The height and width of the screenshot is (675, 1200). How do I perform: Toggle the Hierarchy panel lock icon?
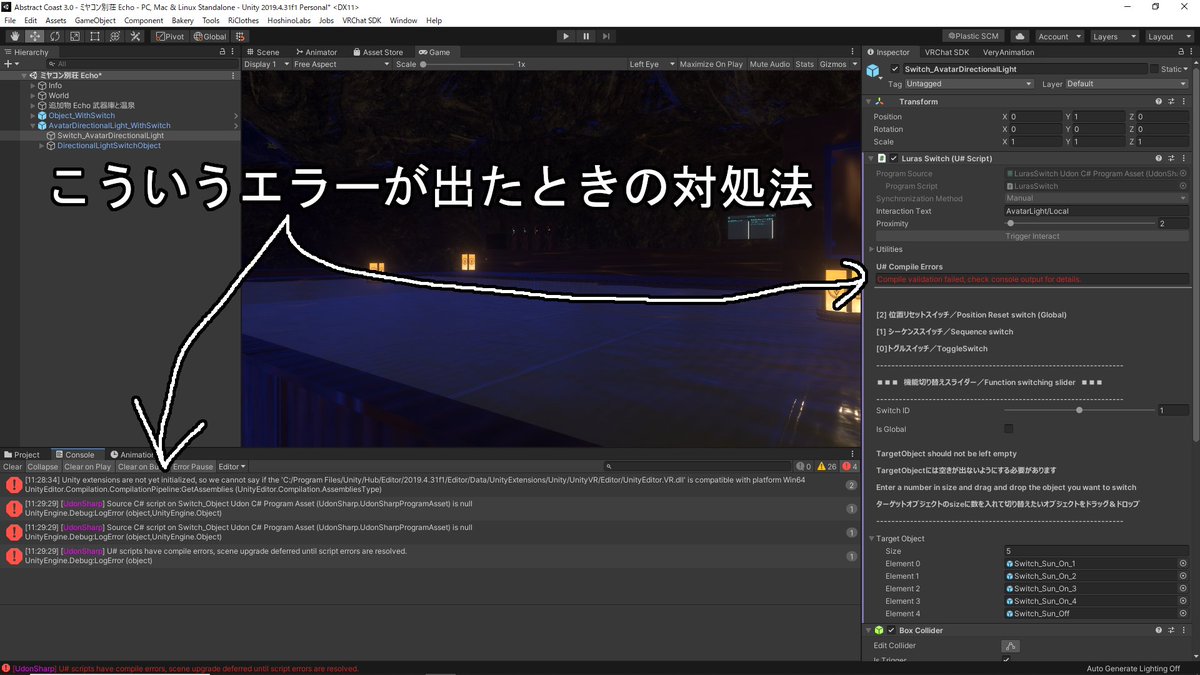[x=224, y=51]
